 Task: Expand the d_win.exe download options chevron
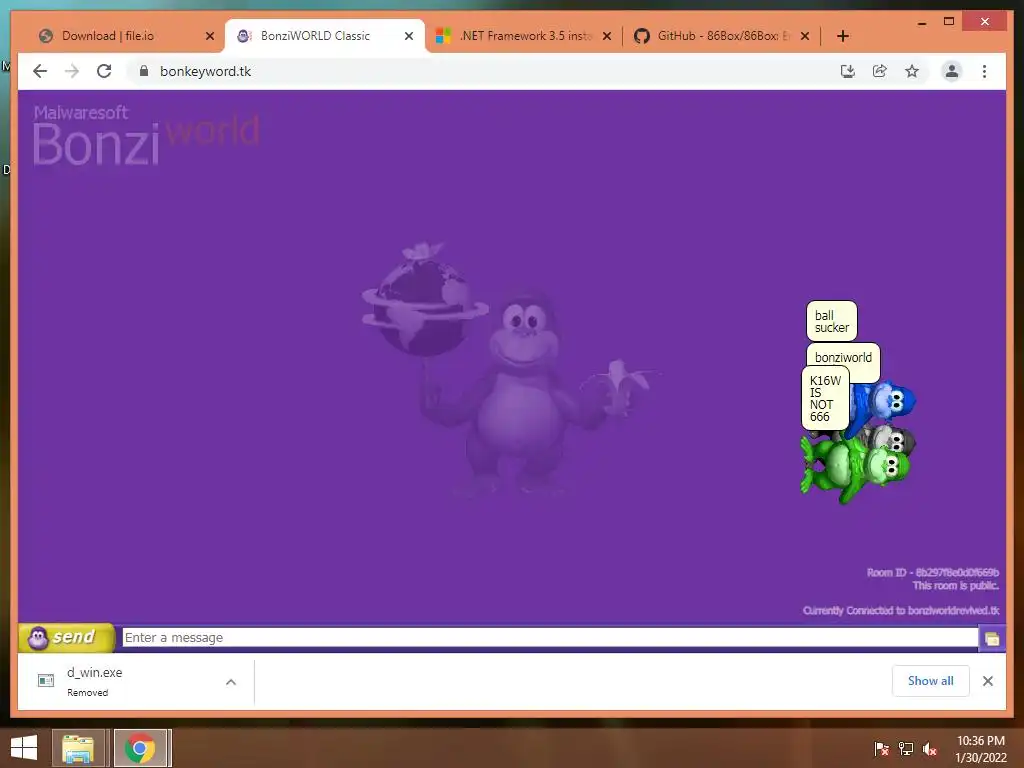click(231, 682)
